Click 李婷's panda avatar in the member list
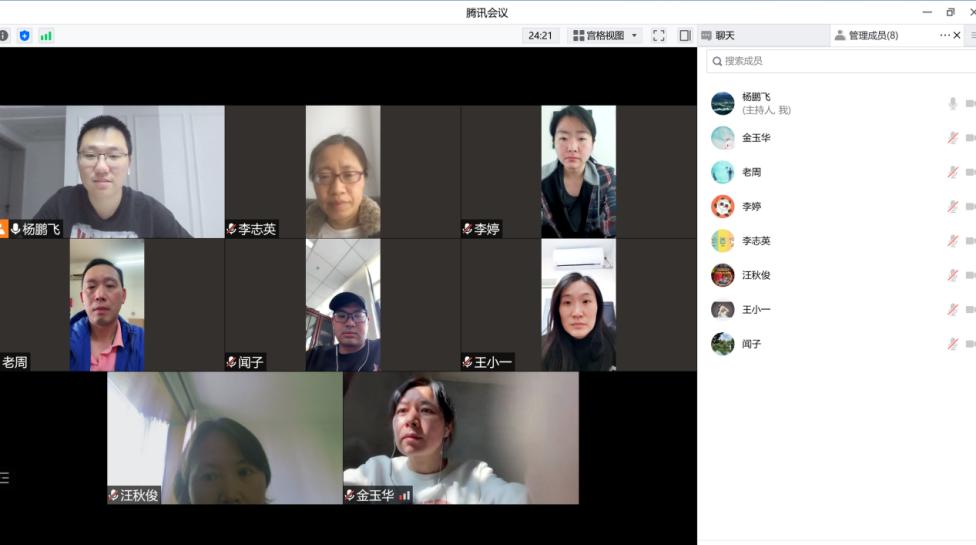Image resolution: width=976 pixels, height=545 pixels. point(722,207)
